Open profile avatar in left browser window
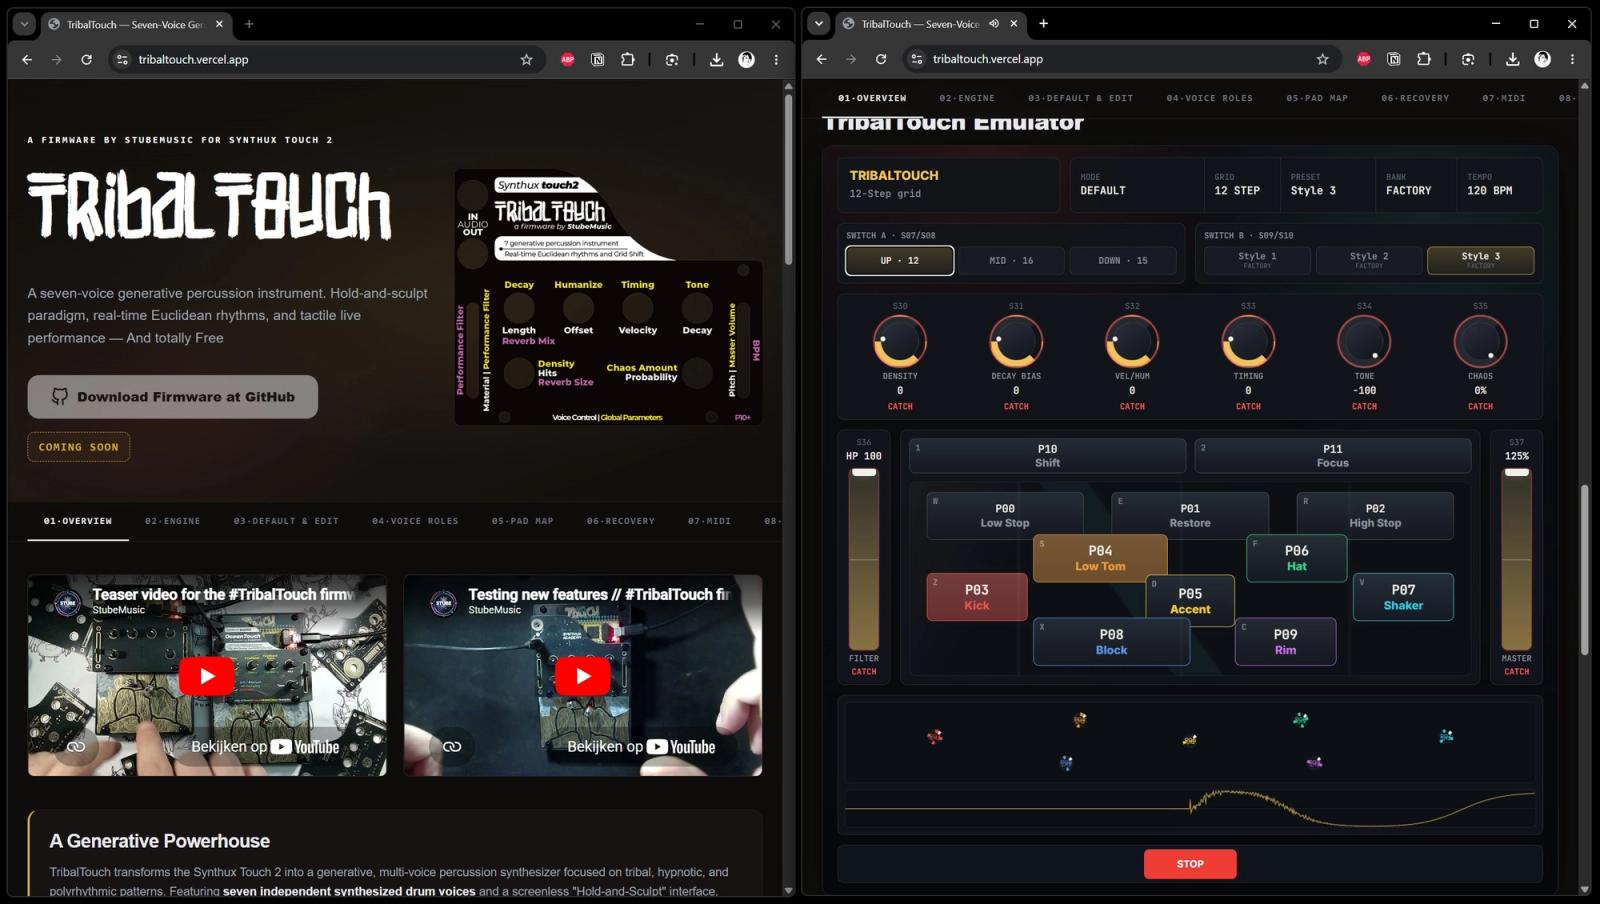This screenshot has height=904, width=1600. click(746, 60)
